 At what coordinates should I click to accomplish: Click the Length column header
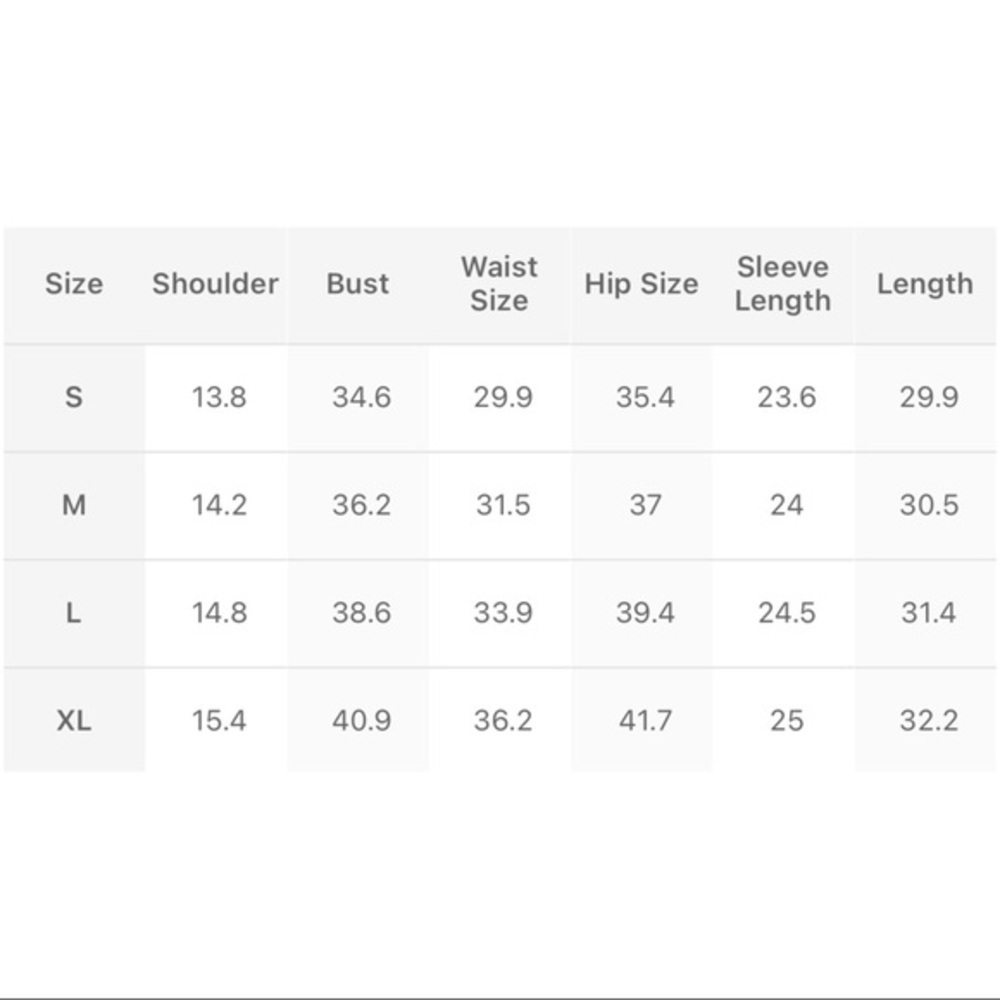[925, 284]
